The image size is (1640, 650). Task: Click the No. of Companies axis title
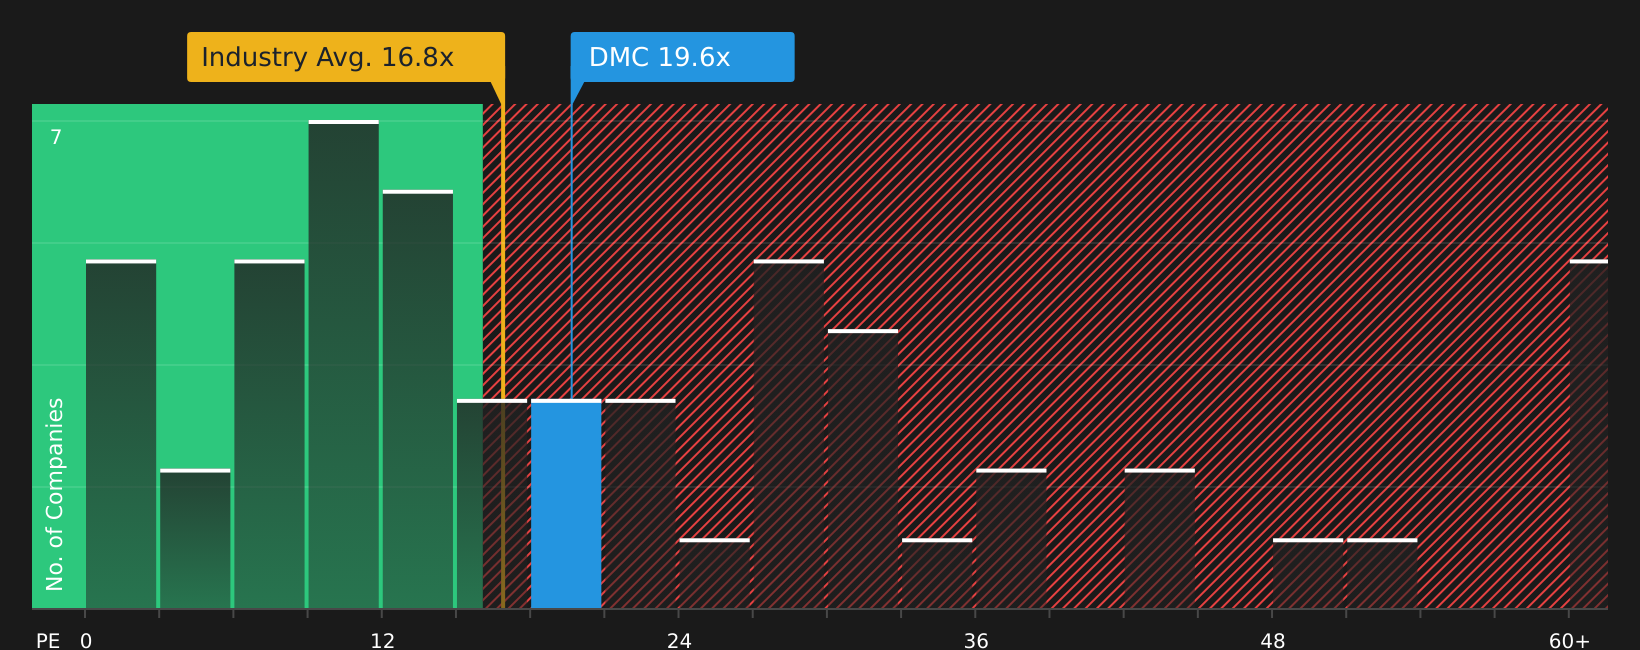pos(55,494)
